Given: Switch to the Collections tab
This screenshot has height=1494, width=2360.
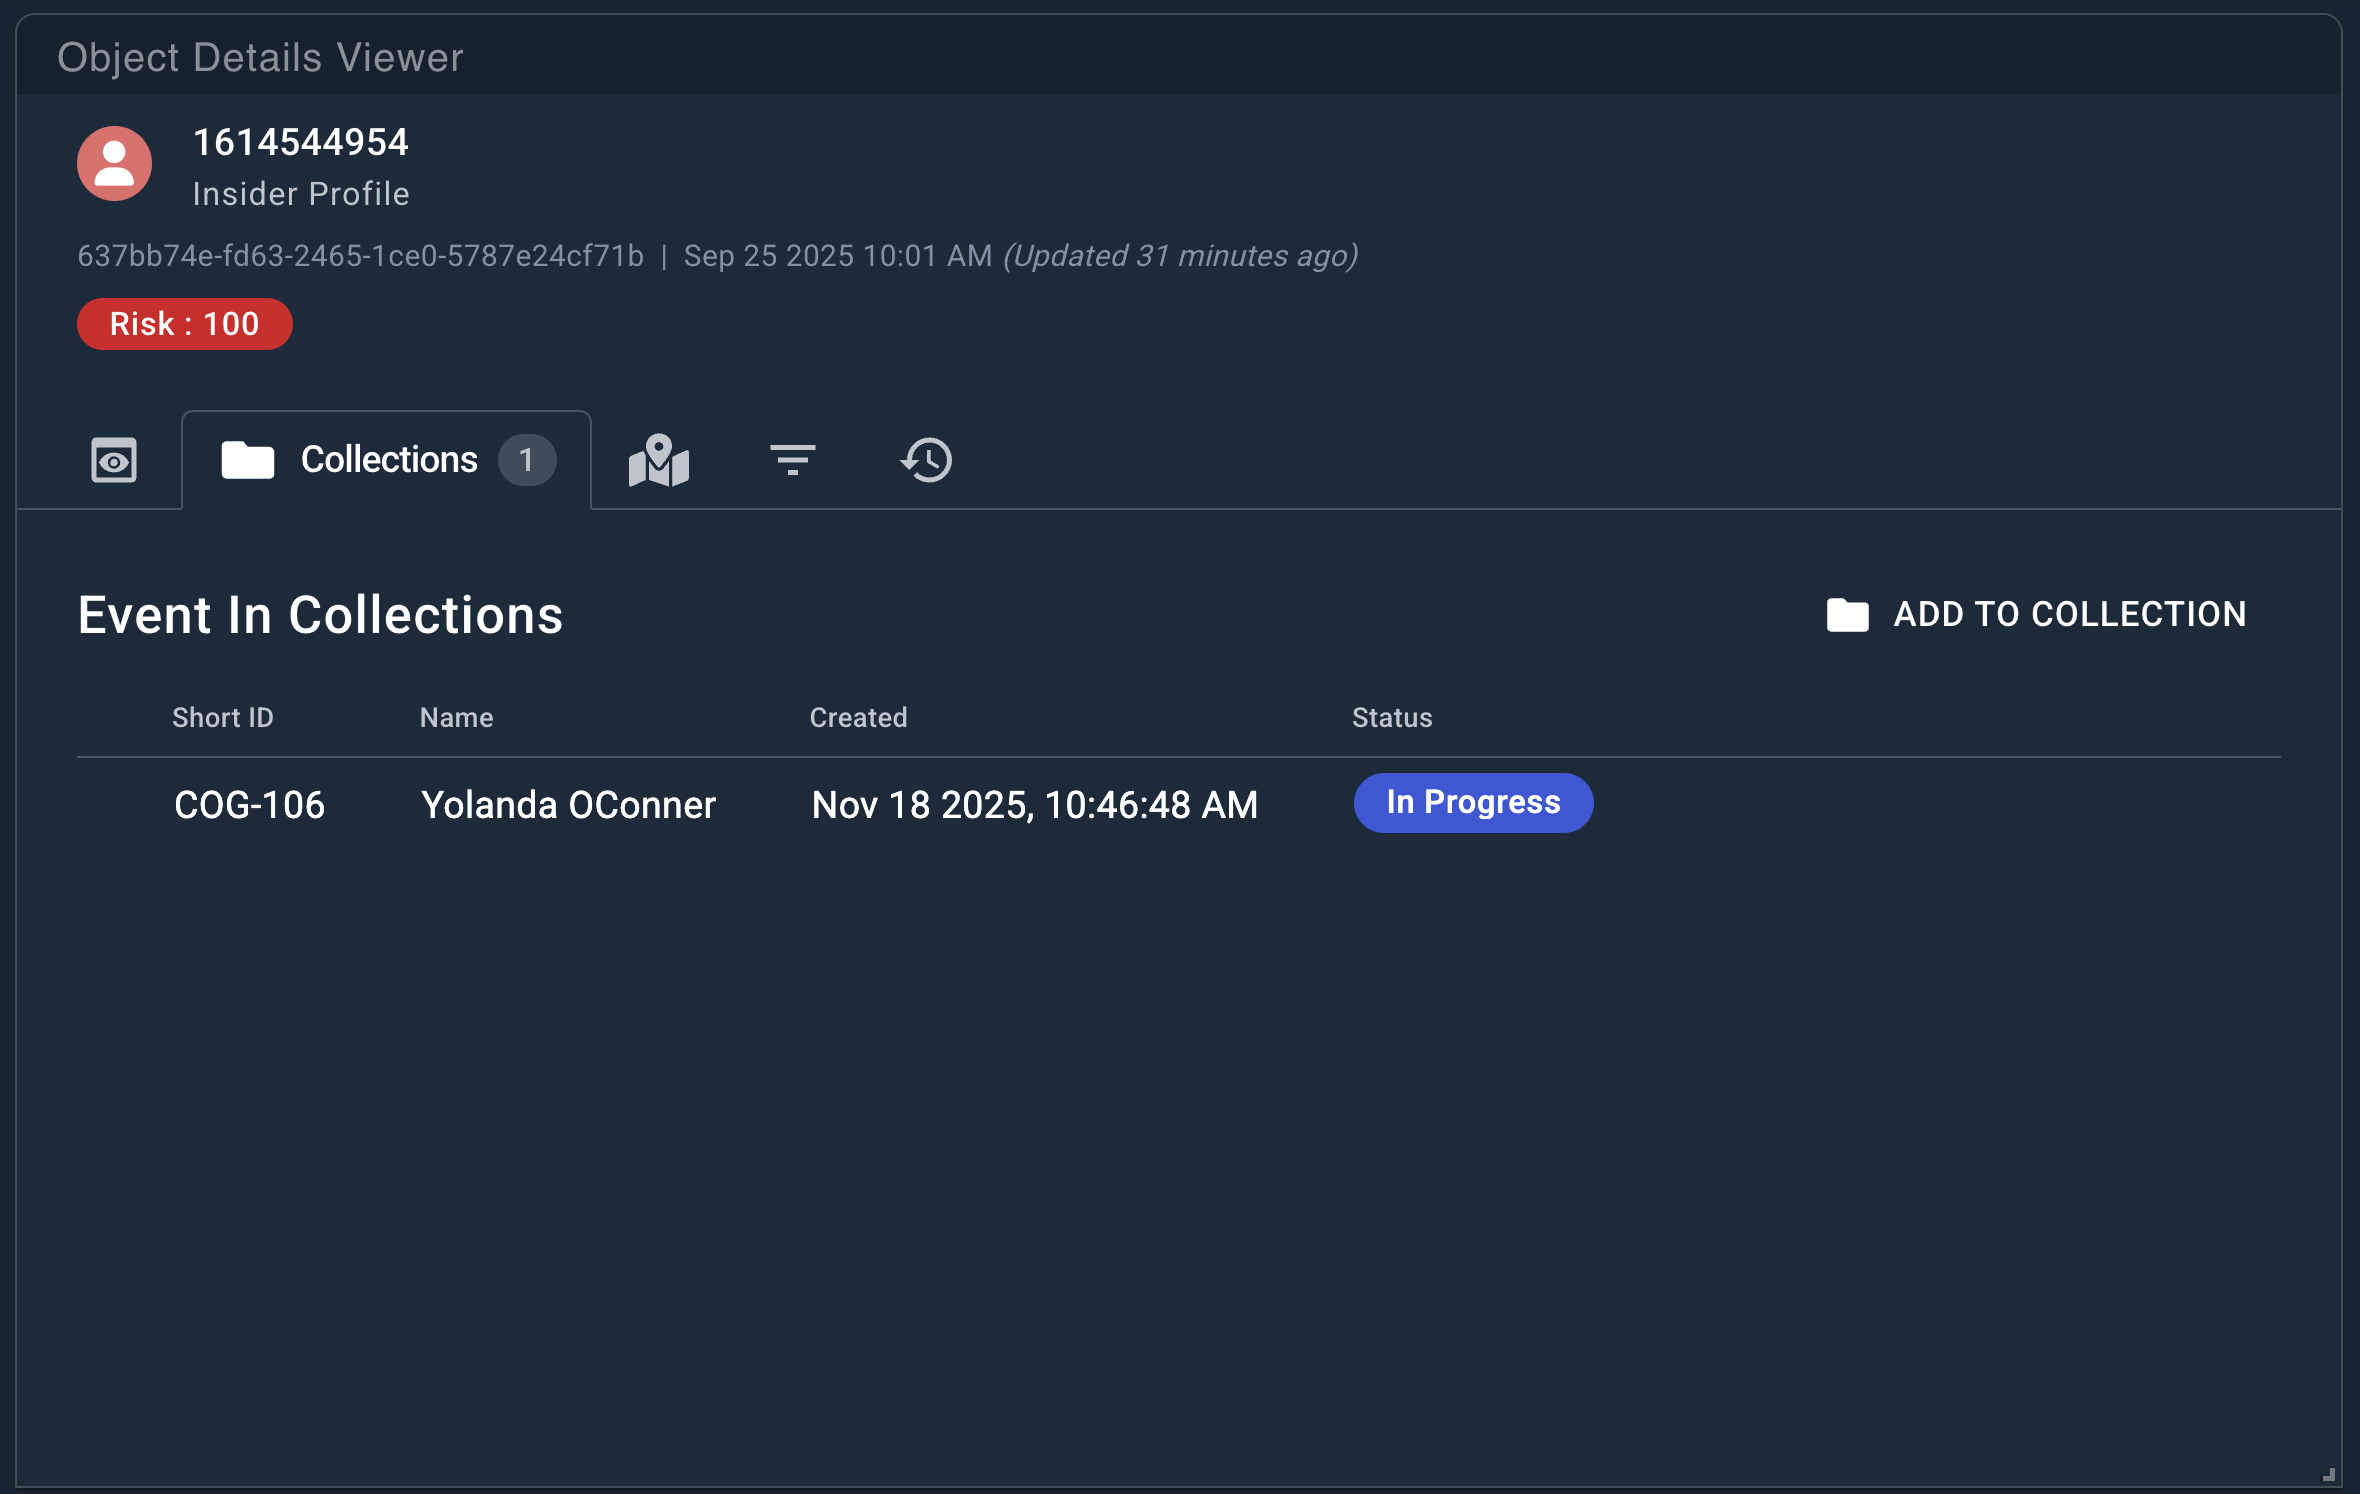Looking at the screenshot, I should click(388, 460).
